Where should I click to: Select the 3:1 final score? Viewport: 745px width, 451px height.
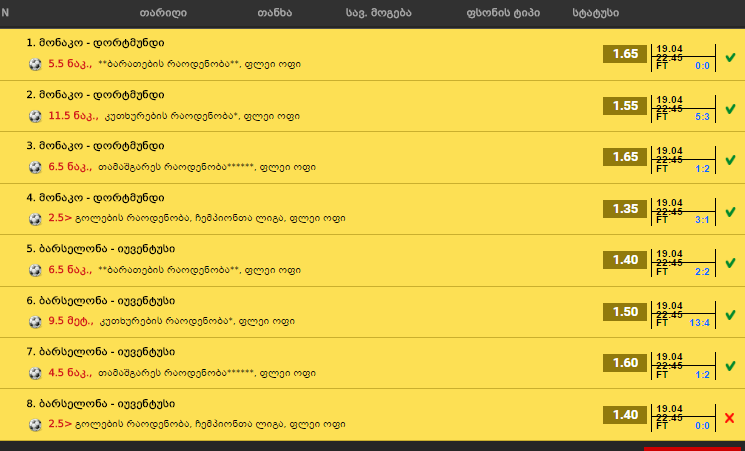[x=702, y=220]
